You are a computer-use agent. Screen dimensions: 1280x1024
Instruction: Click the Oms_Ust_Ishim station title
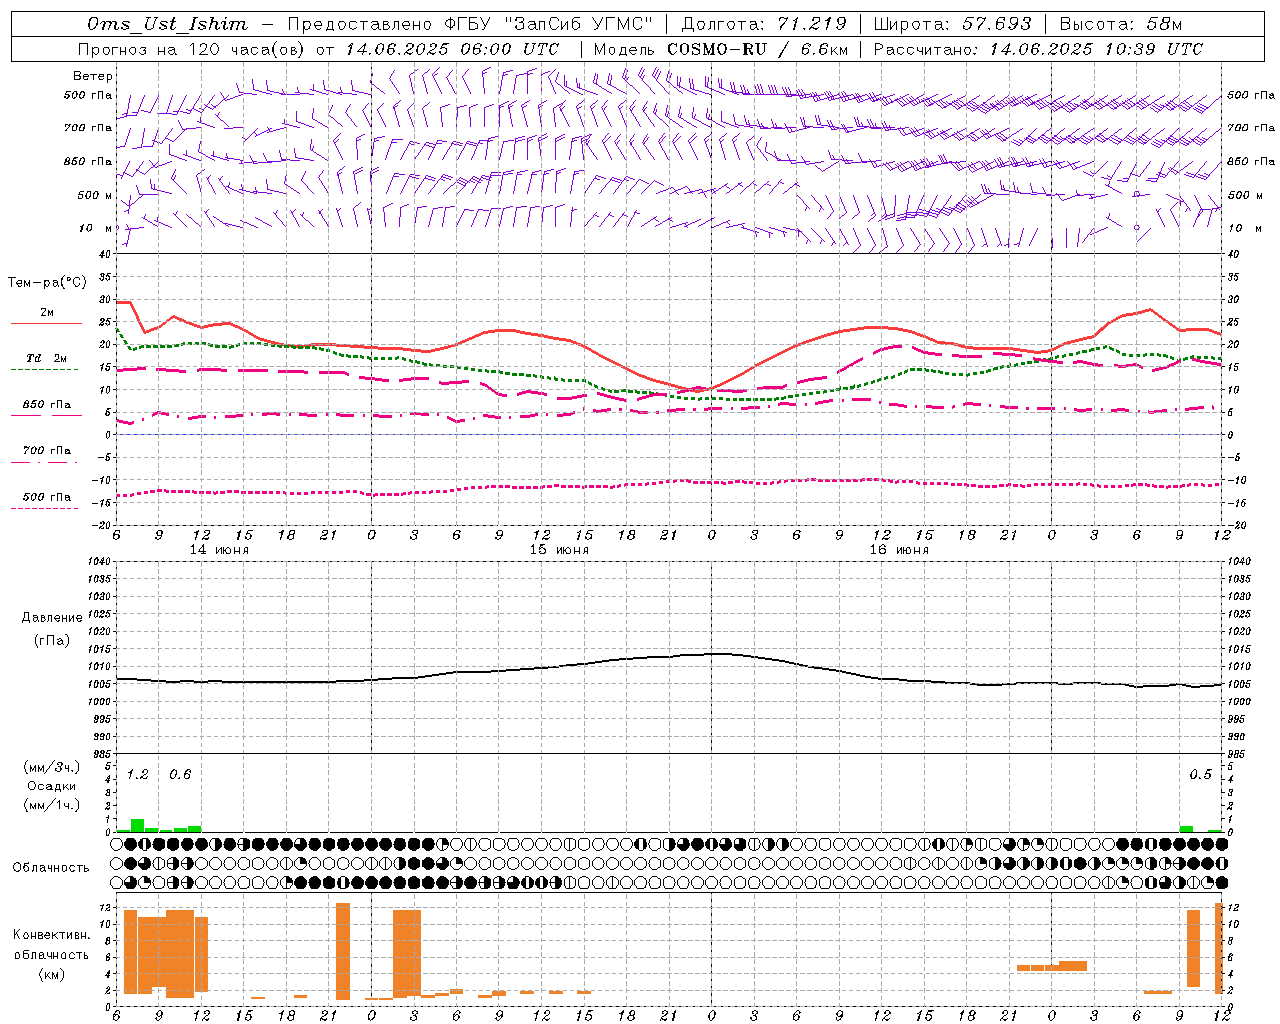pyautogui.click(x=167, y=24)
